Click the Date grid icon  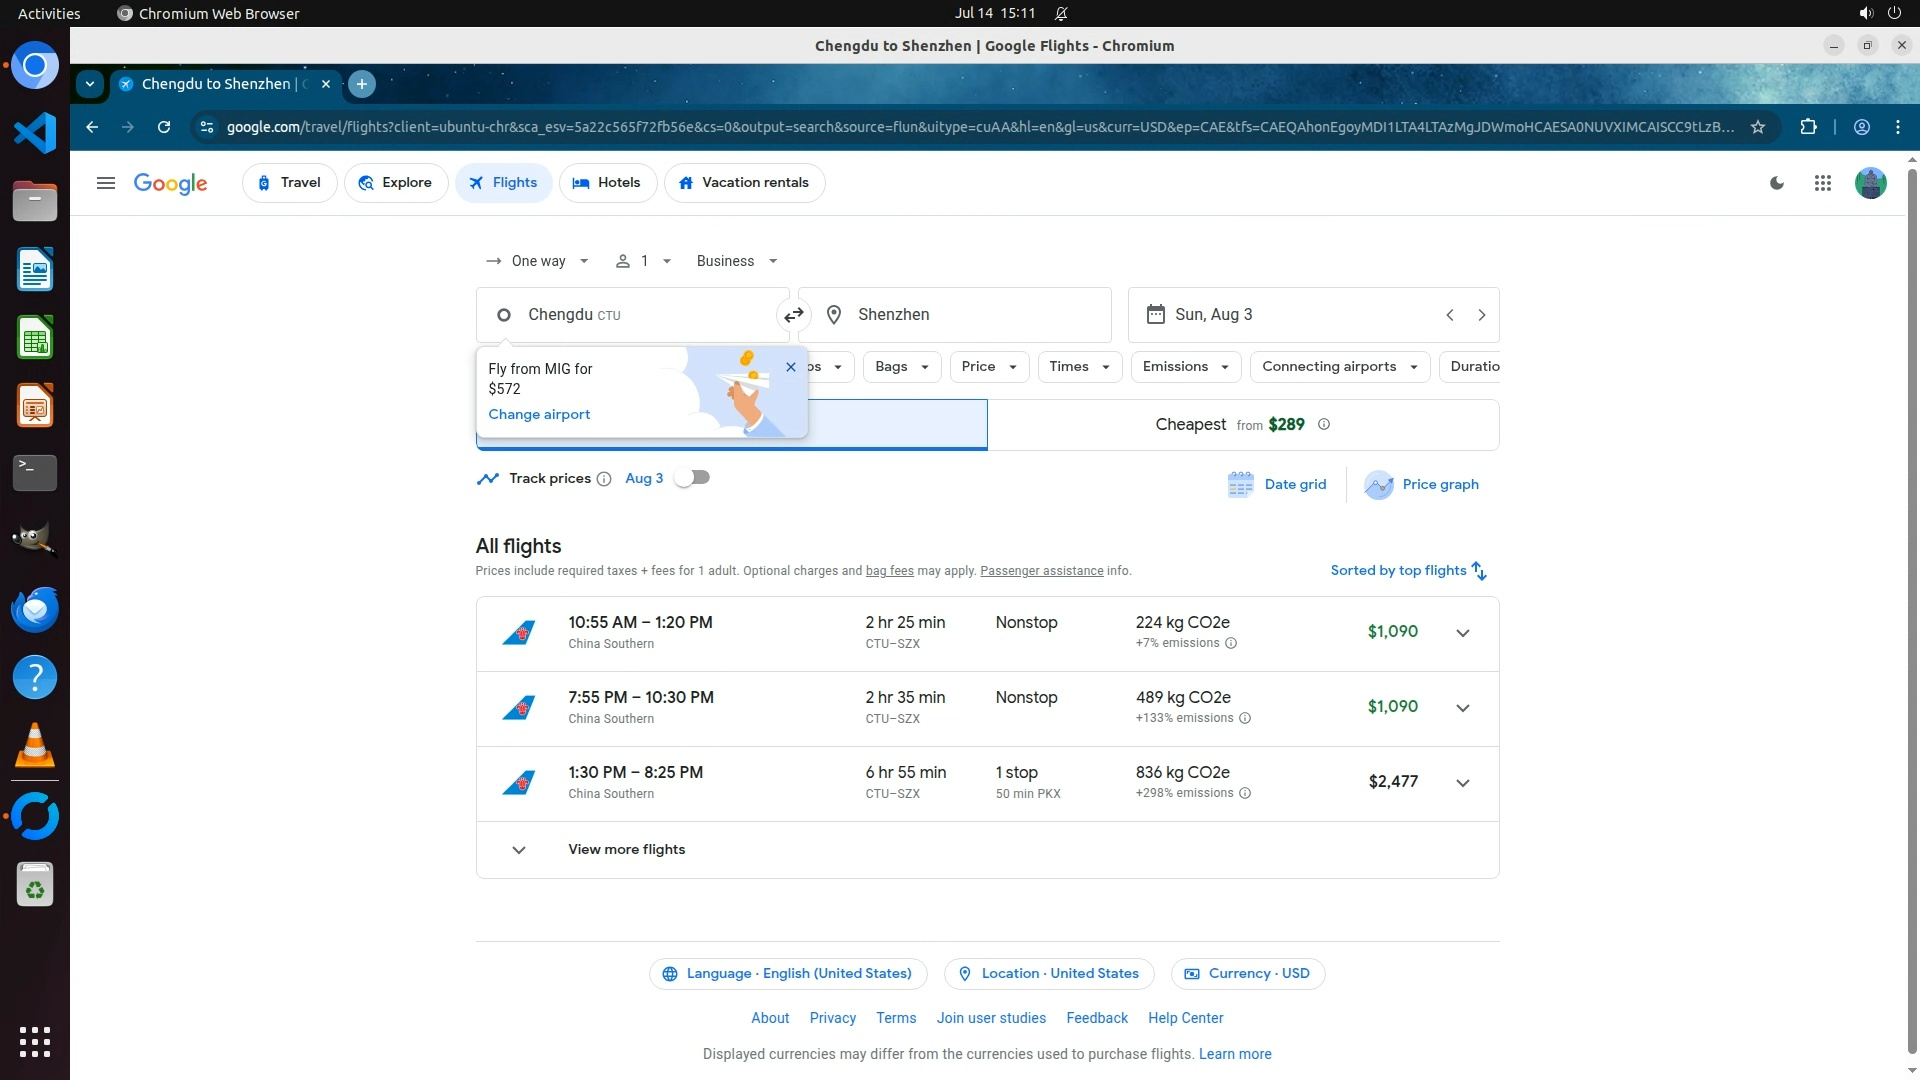[1240, 485]
